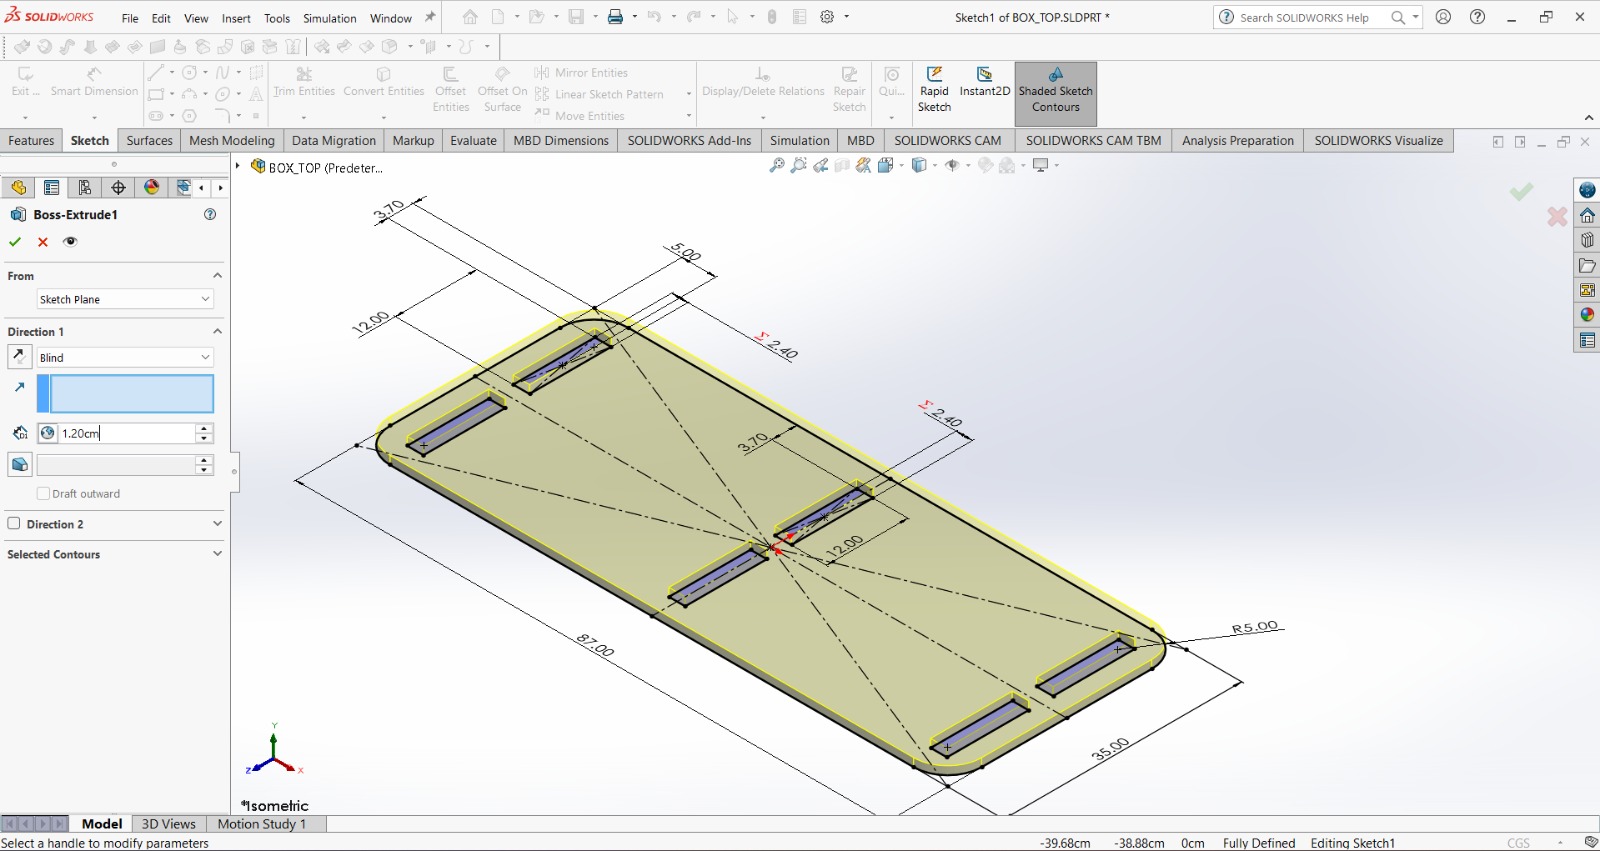
Task: Open the Tools menu
Action: 277,18
